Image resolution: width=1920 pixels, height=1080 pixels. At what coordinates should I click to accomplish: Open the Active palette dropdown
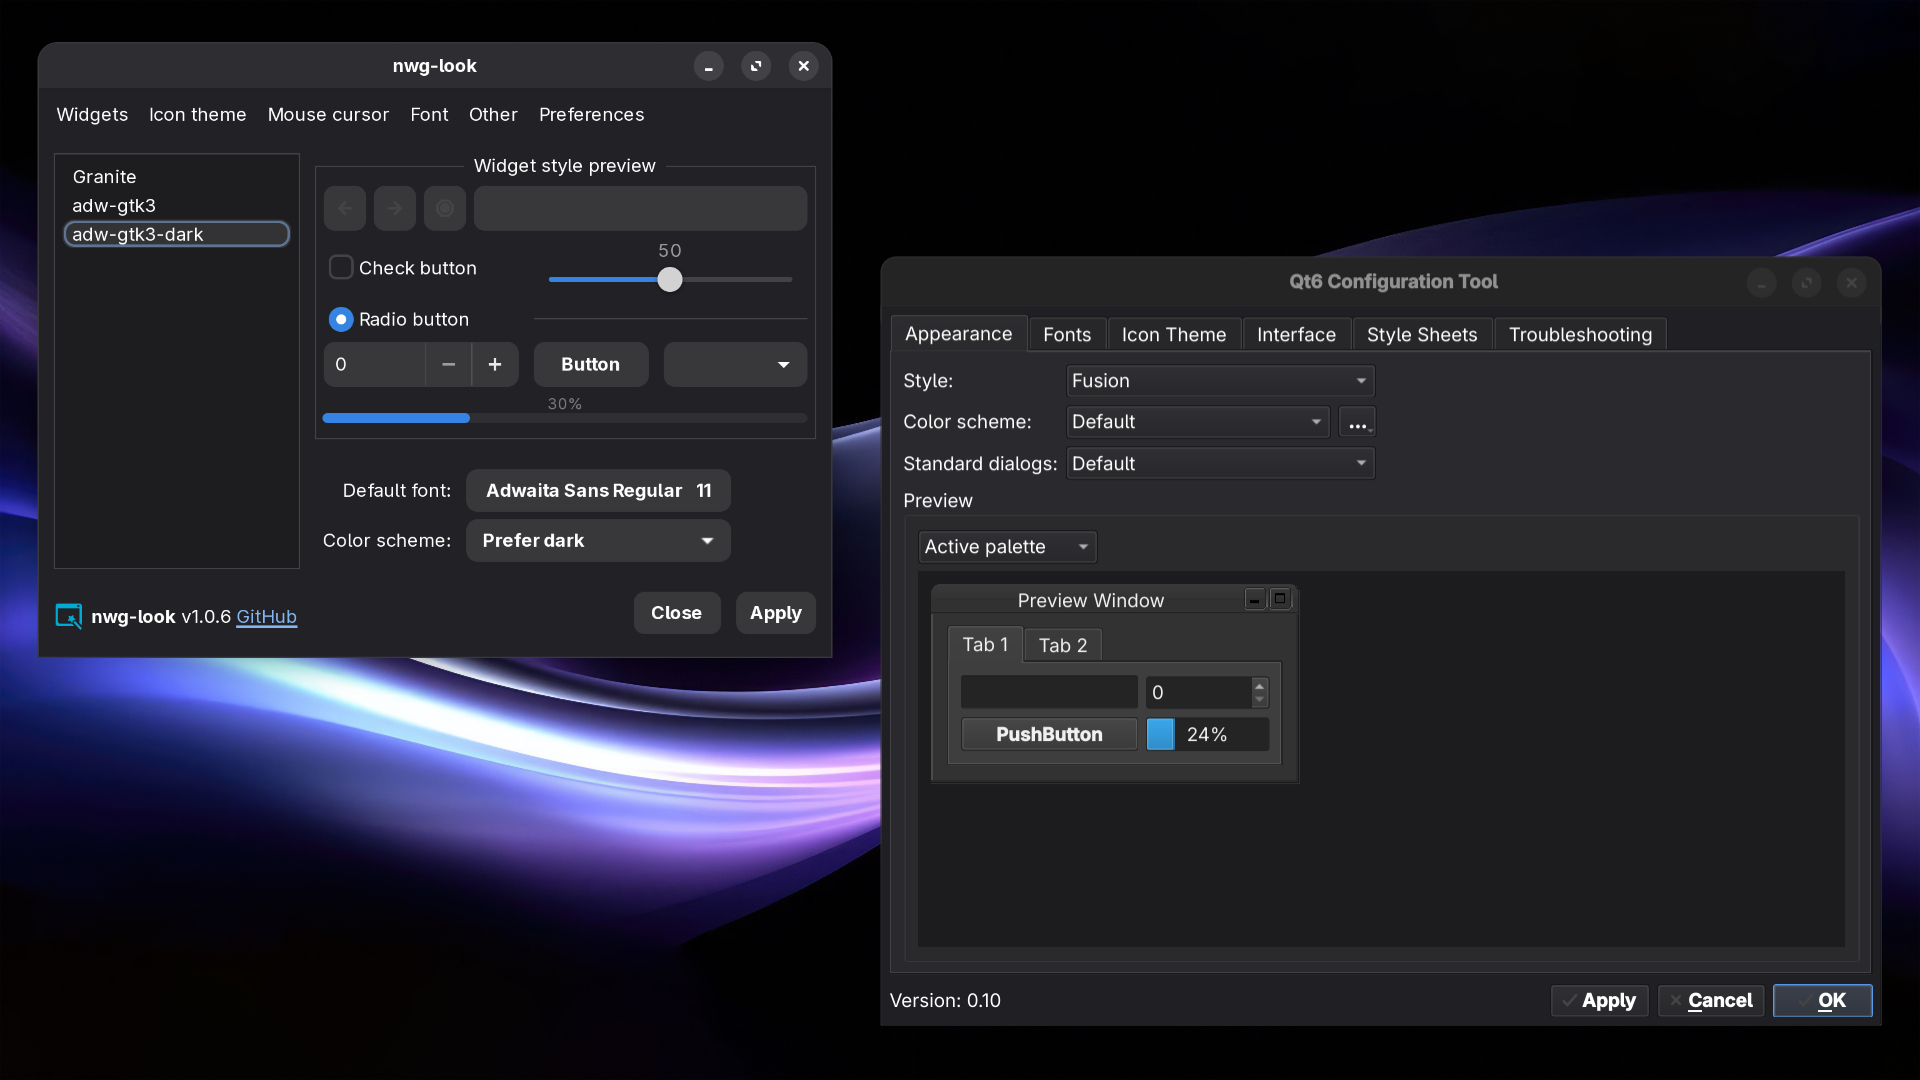1007,547
